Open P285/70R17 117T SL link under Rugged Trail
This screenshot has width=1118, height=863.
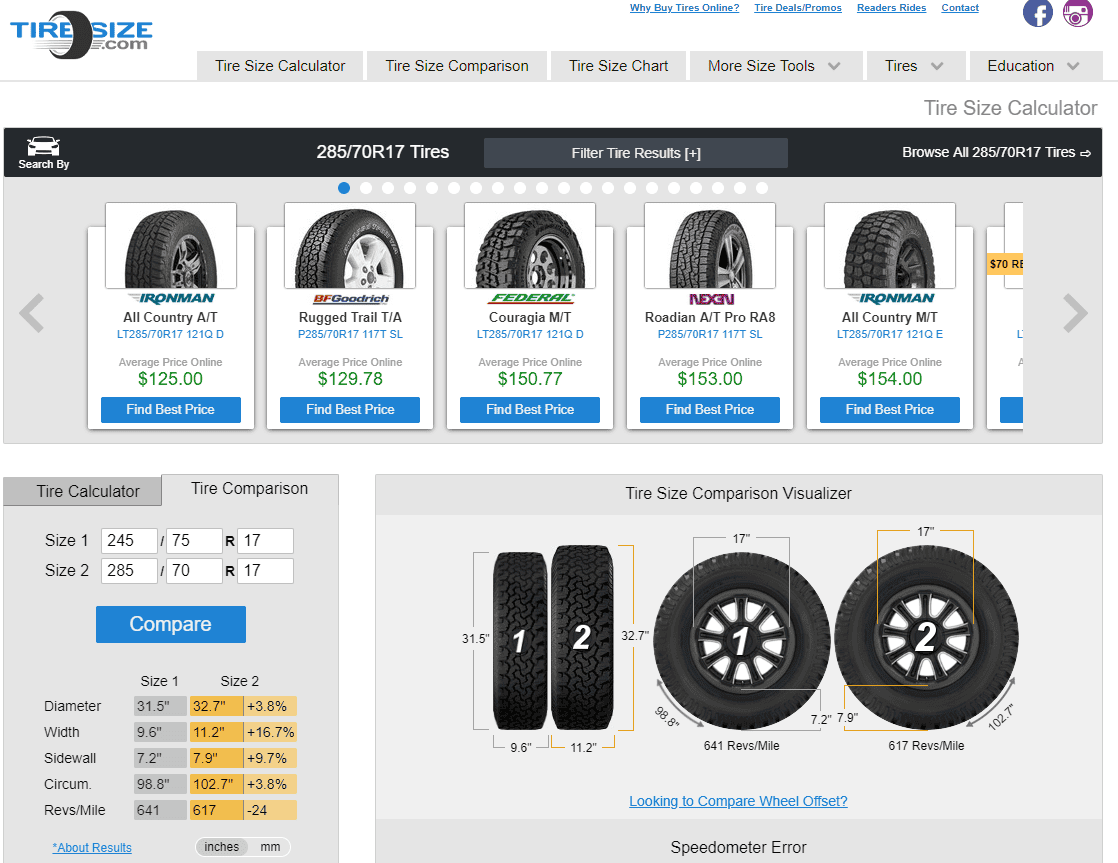click(x=350, y=334)
